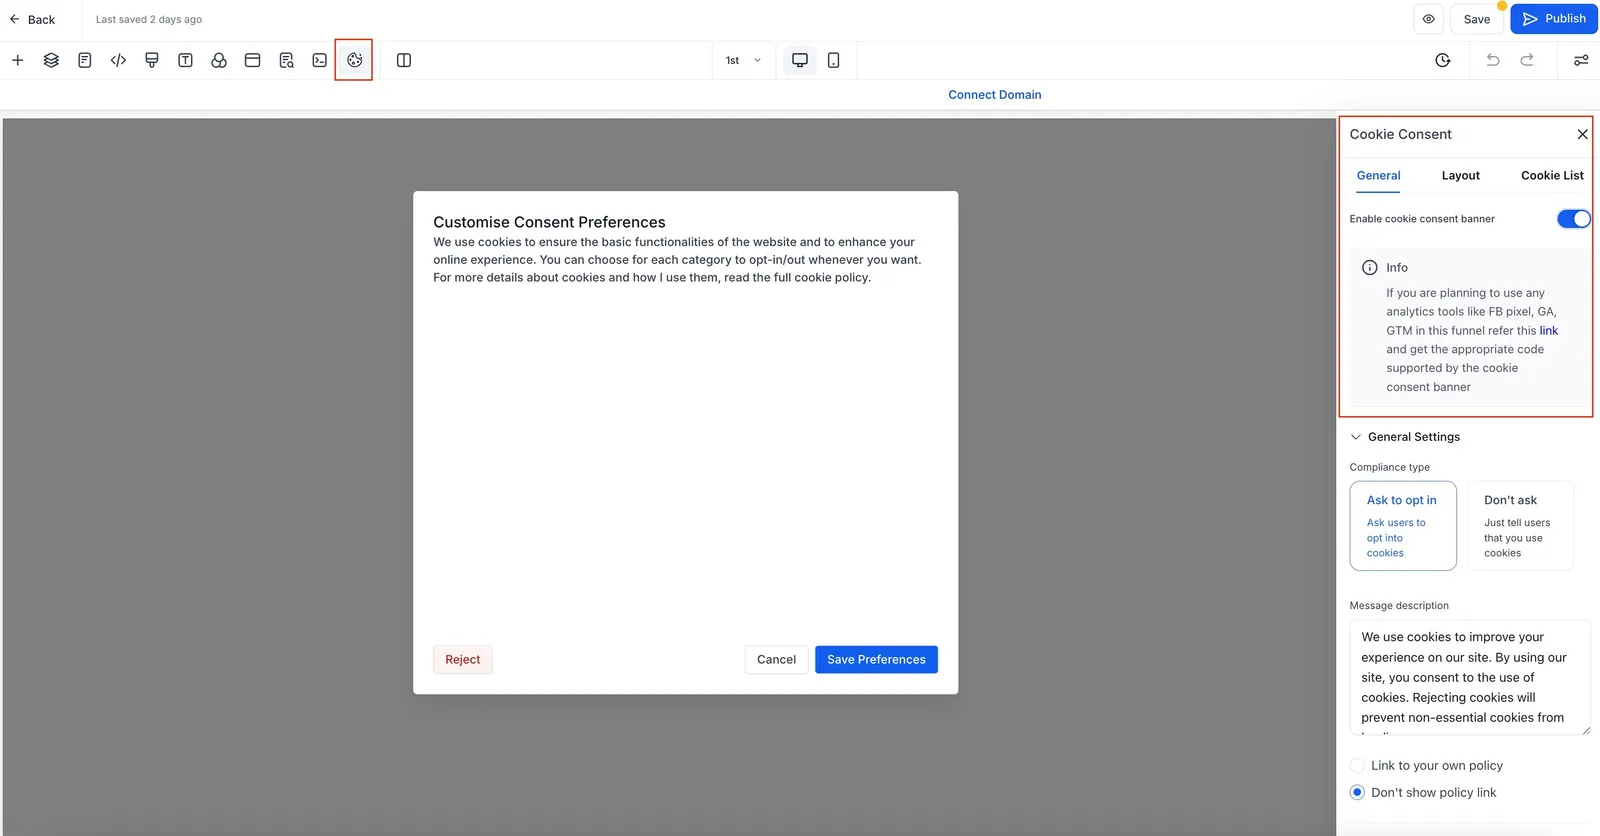The image size is (1600, 836).
Task: Open the layers icon
Action: click(x=51, y=60)
